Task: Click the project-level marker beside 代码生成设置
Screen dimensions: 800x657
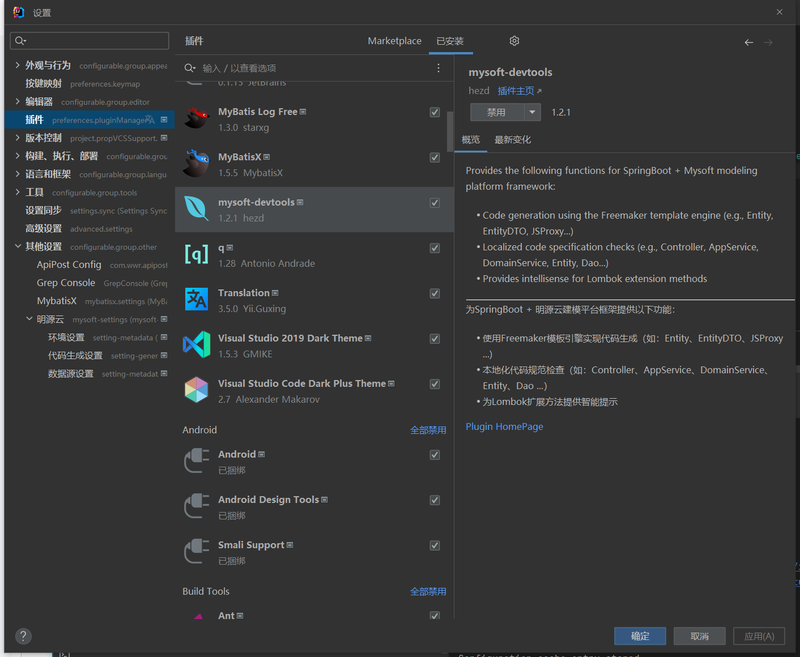Action: coord(164,355)
